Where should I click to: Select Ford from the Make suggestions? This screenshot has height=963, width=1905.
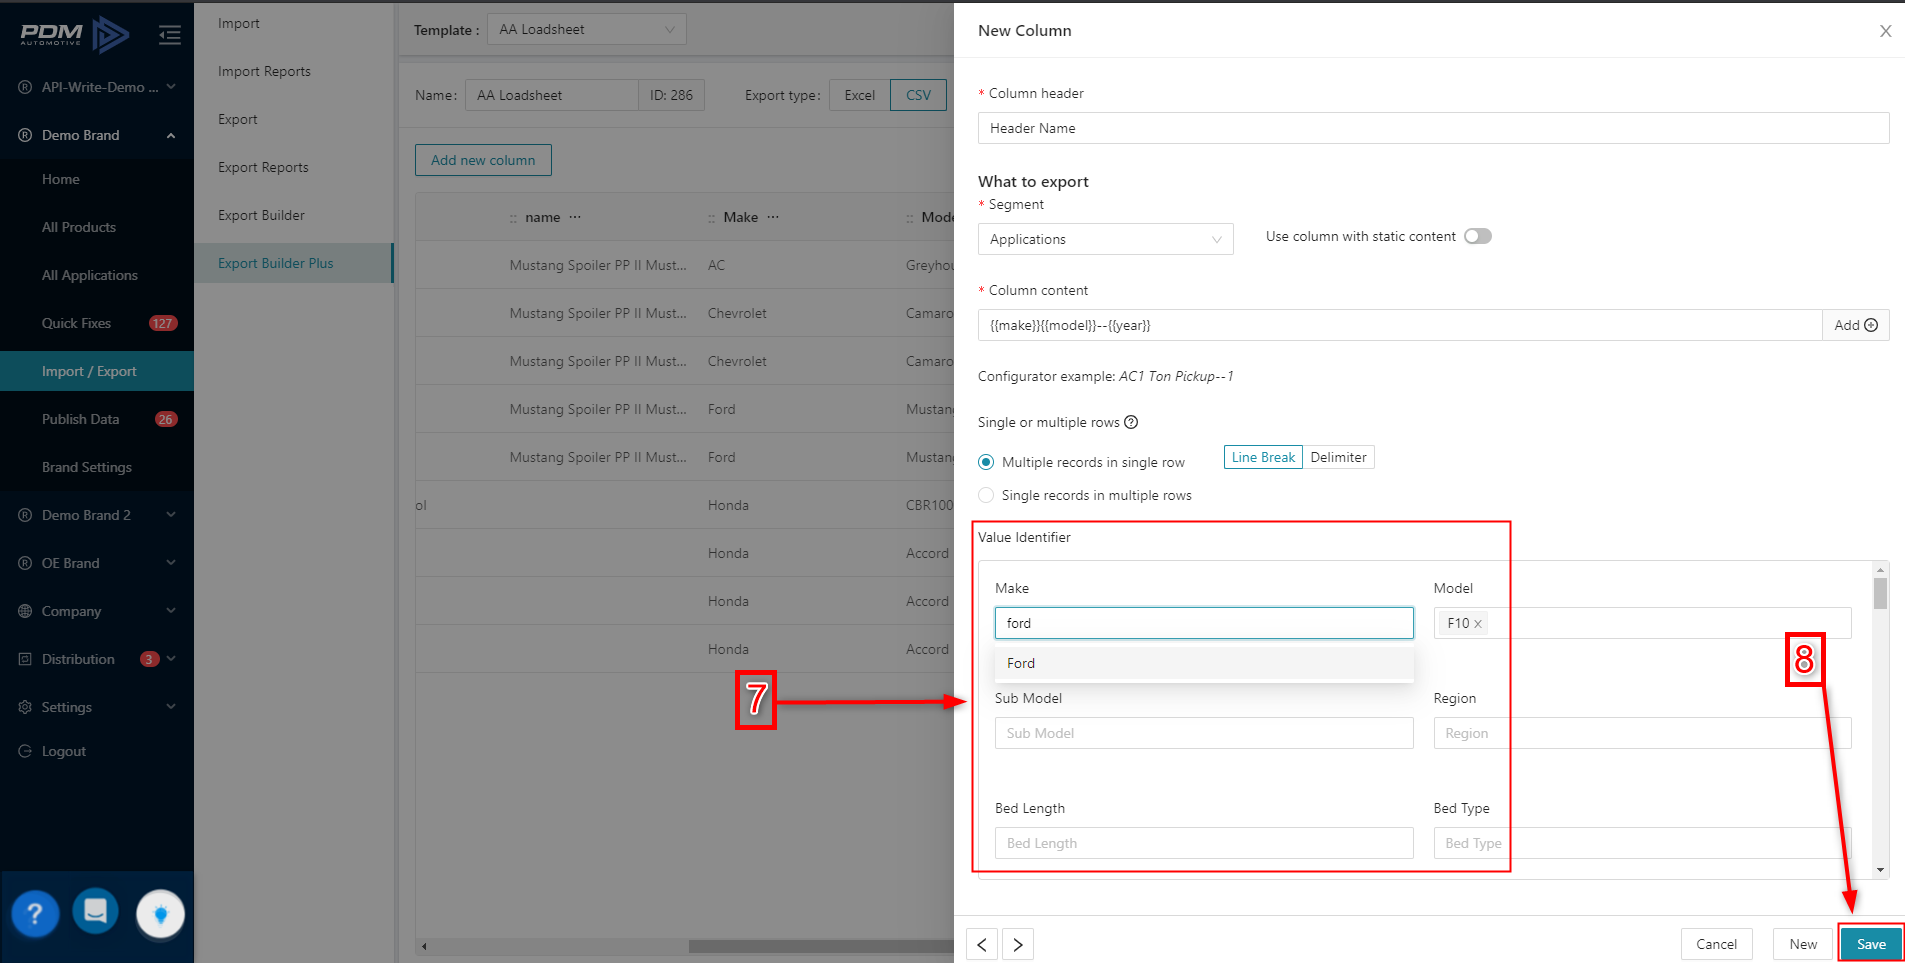tap(1204, 663)
